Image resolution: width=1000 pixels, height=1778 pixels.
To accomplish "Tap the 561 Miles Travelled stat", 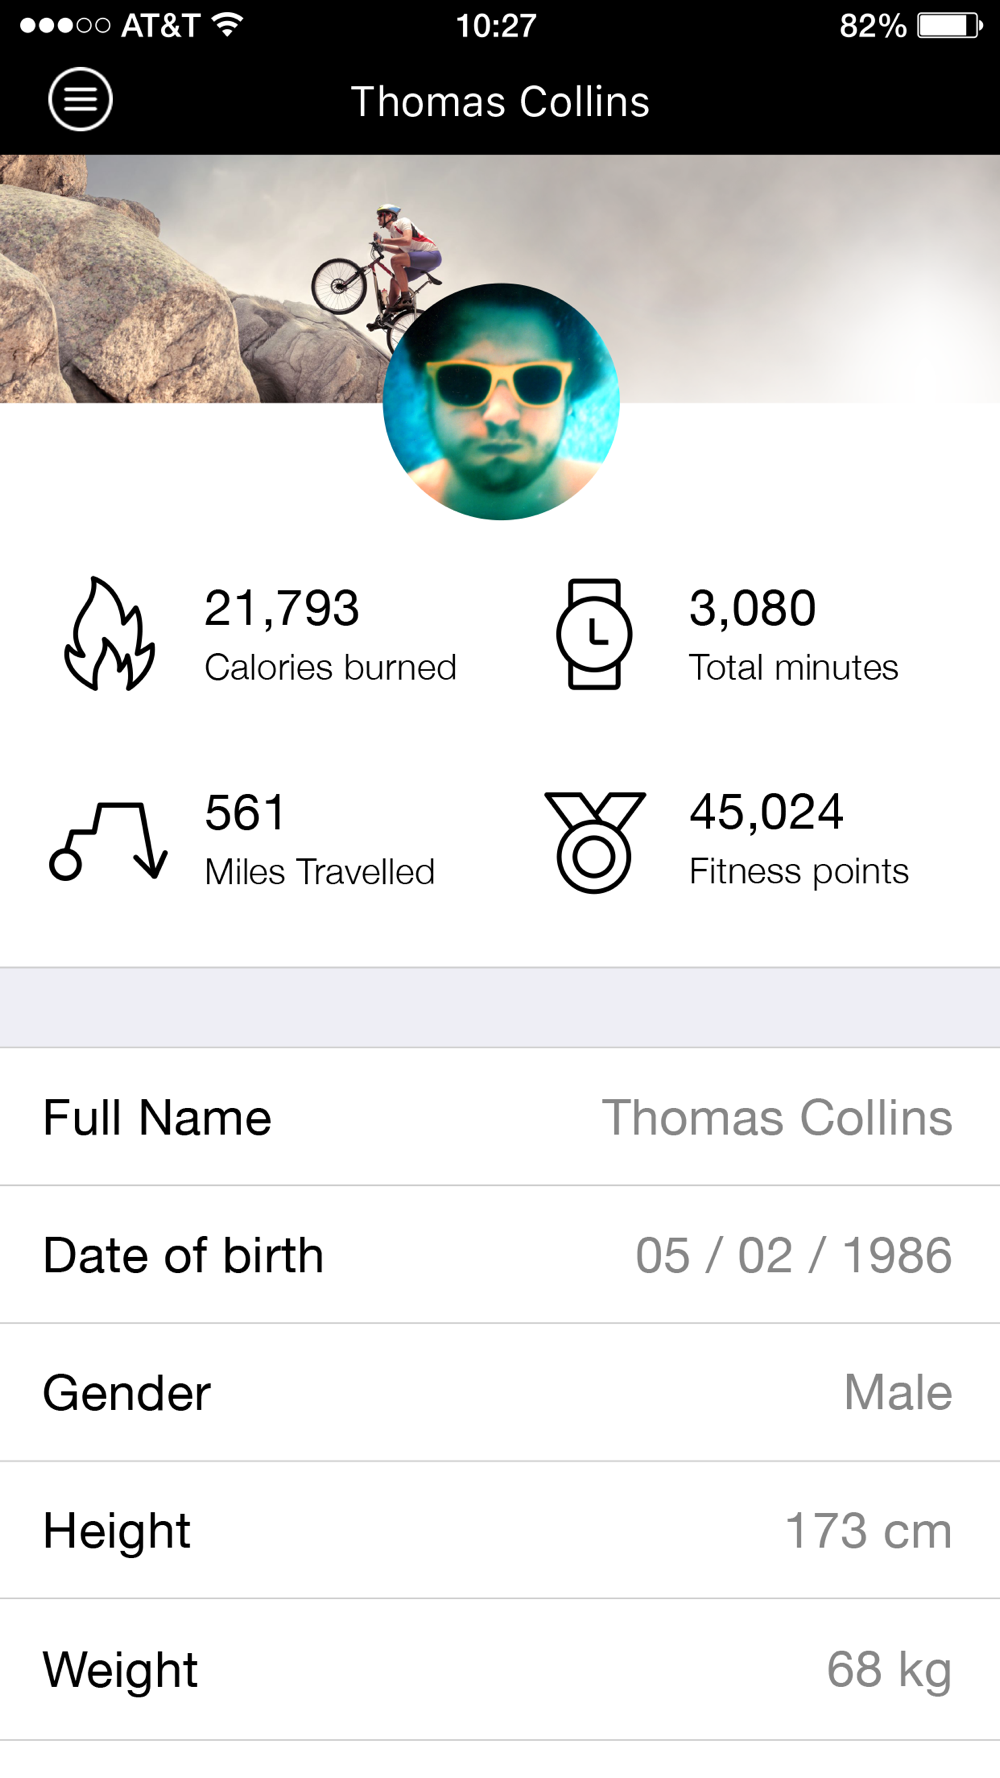I will (x=319, y=840).
